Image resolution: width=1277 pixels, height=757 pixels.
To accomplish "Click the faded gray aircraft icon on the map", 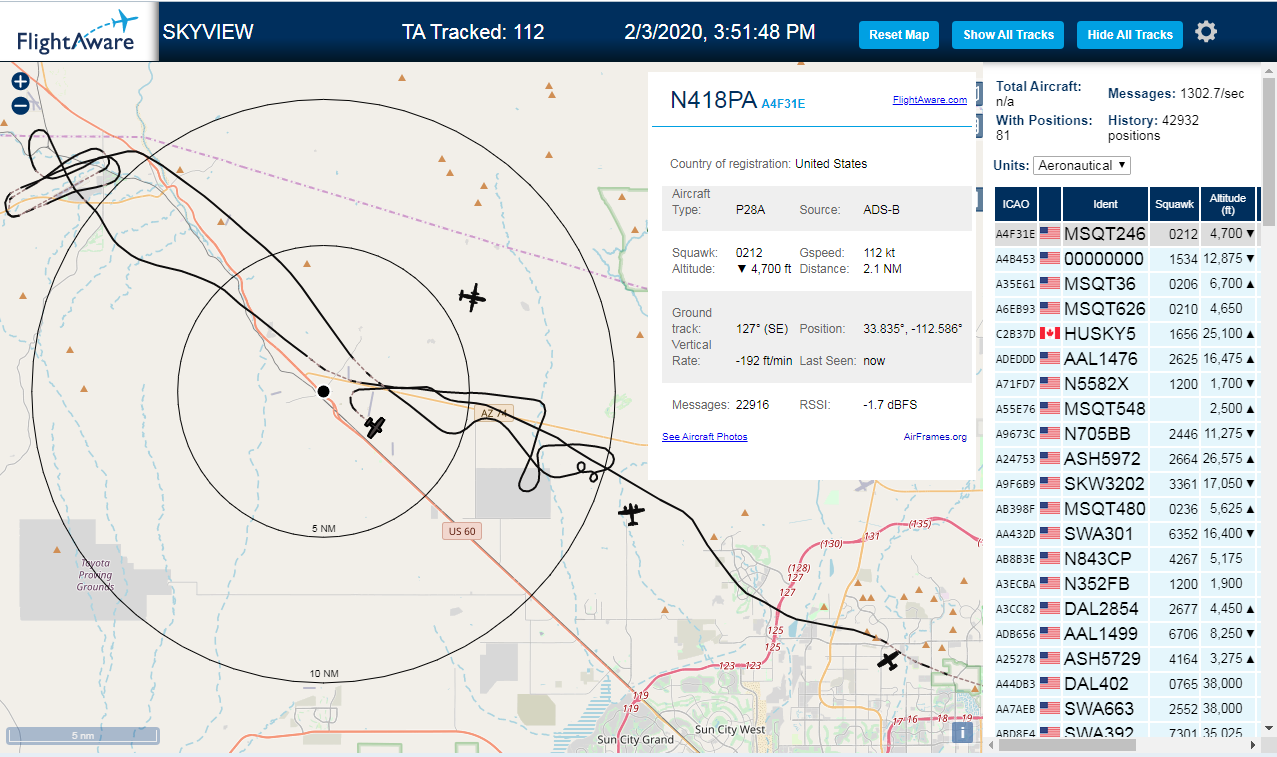I will (865, 486).
